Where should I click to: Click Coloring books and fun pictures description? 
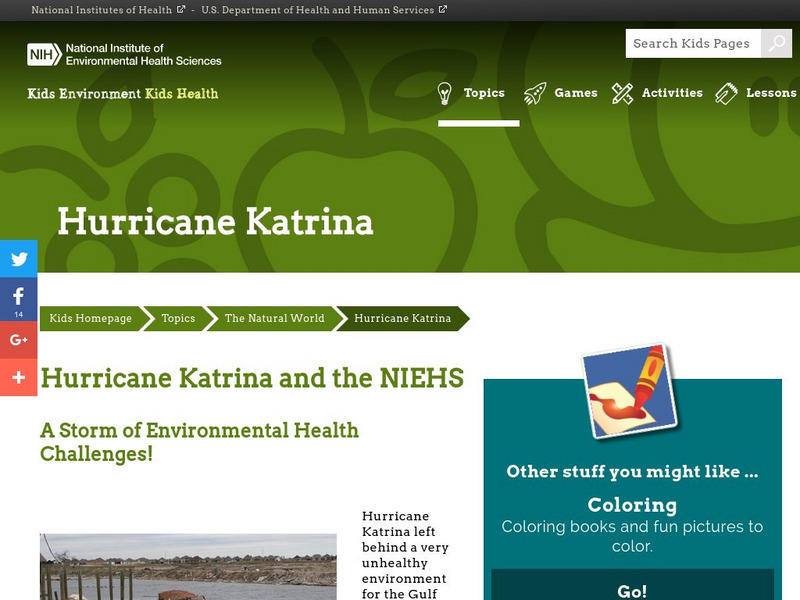point(632,536)
